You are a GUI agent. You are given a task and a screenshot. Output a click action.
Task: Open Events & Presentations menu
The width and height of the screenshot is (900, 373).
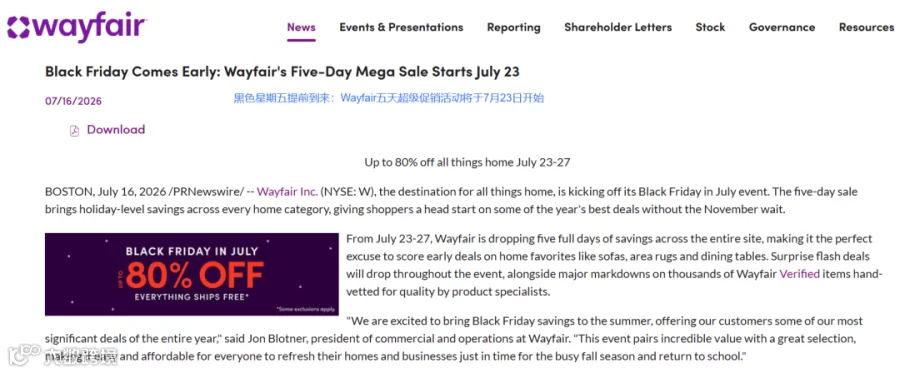tap(401, 27)
